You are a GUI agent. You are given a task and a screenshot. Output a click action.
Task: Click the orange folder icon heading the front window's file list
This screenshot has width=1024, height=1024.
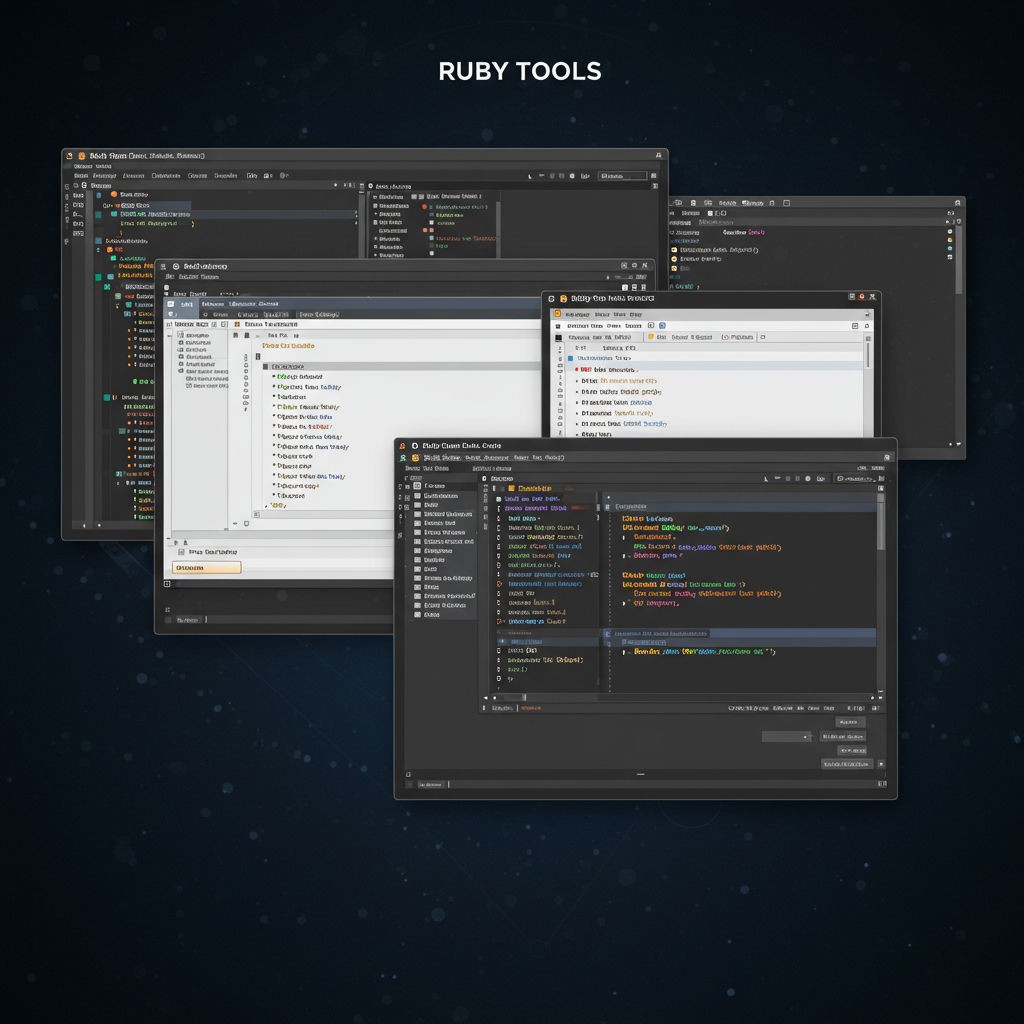pyautogui.click(x=512, y=488)
